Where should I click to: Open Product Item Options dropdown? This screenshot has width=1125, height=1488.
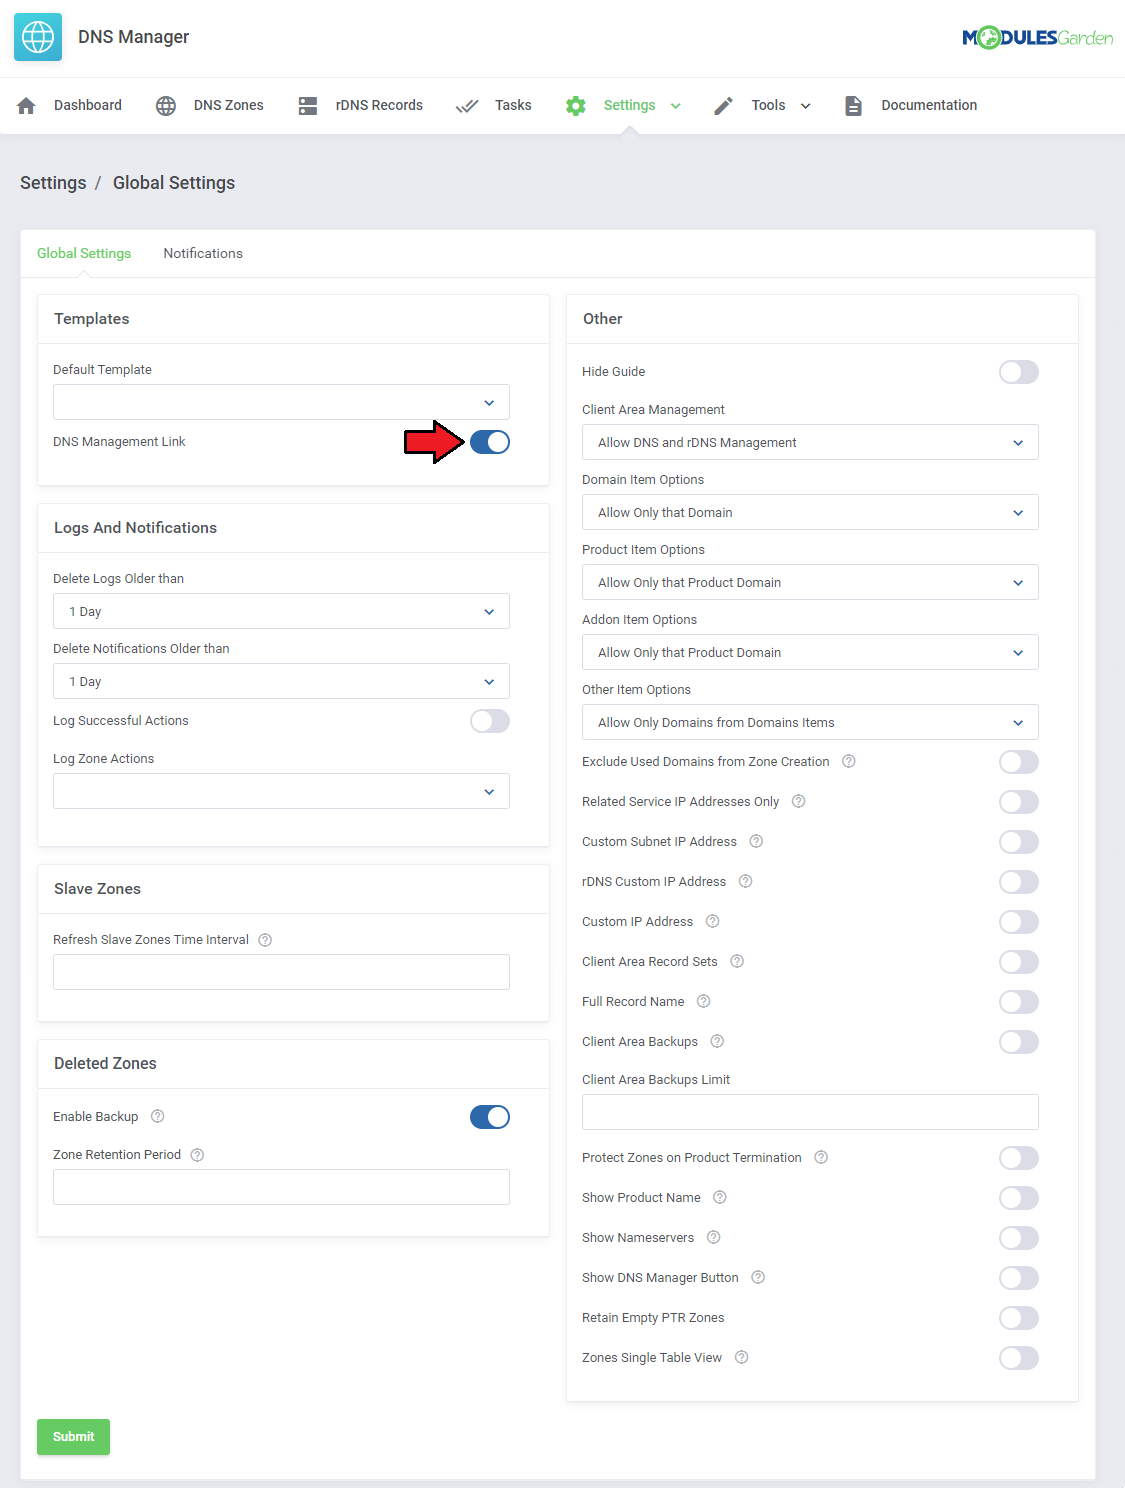tap(810, 582)
